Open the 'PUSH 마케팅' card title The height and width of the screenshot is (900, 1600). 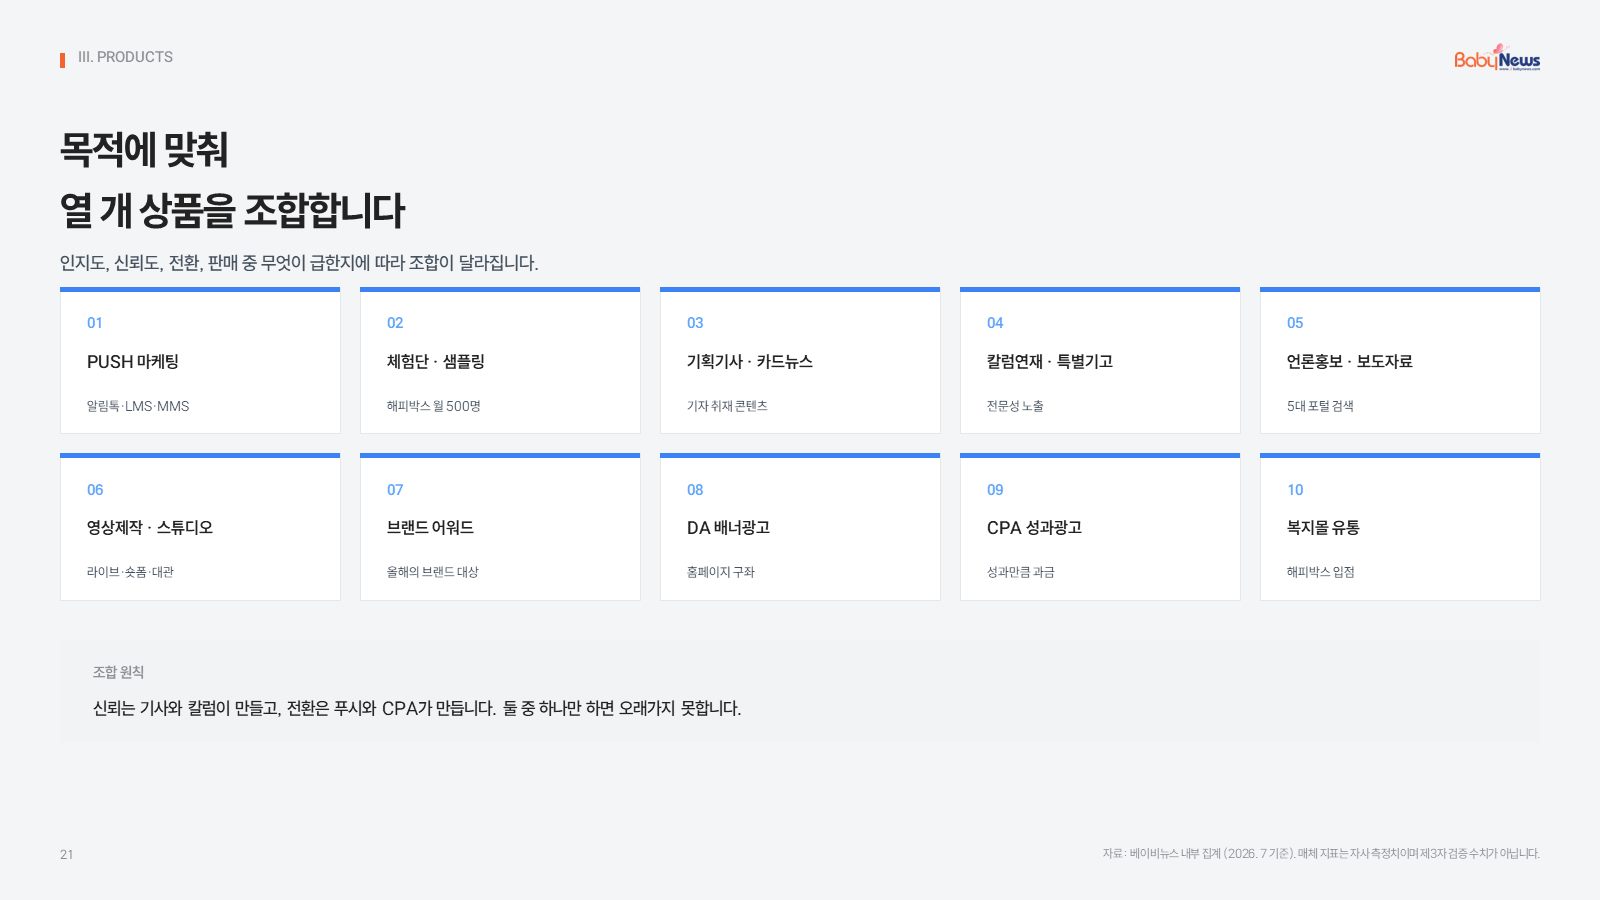[133, 362]
